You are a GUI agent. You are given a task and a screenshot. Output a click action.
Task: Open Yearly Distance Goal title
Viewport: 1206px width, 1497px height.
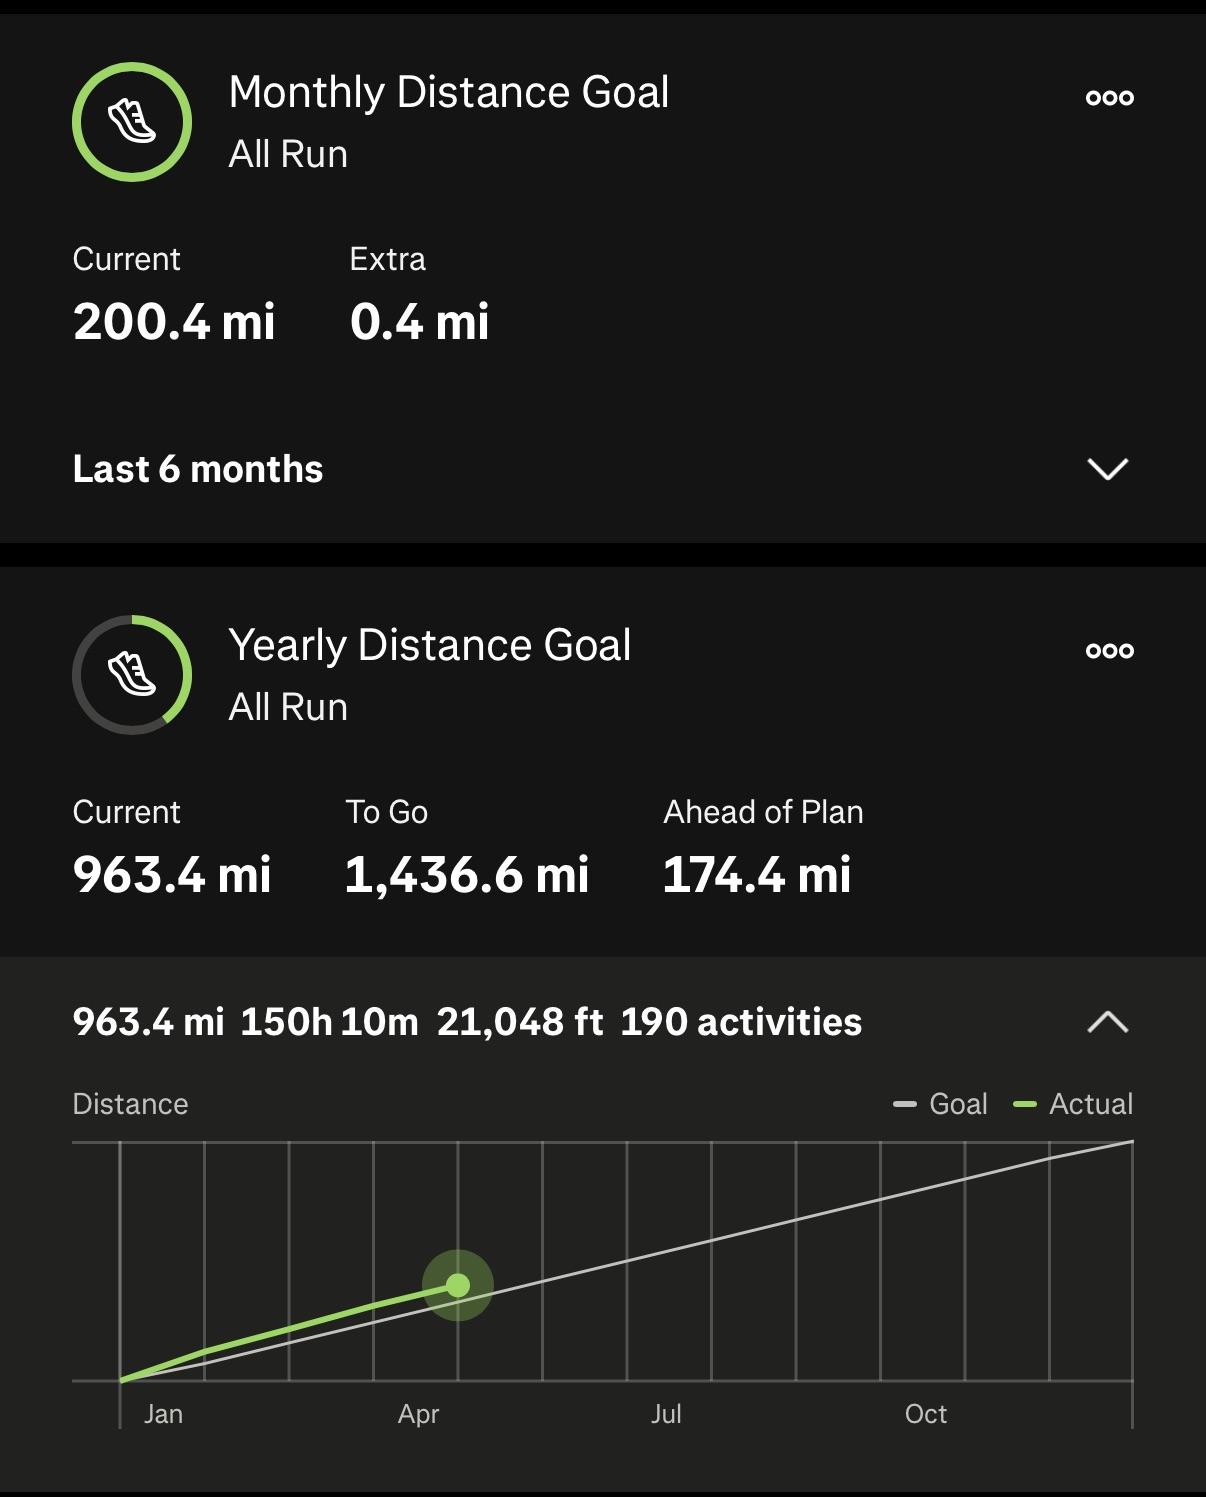(x=430, y=646)
